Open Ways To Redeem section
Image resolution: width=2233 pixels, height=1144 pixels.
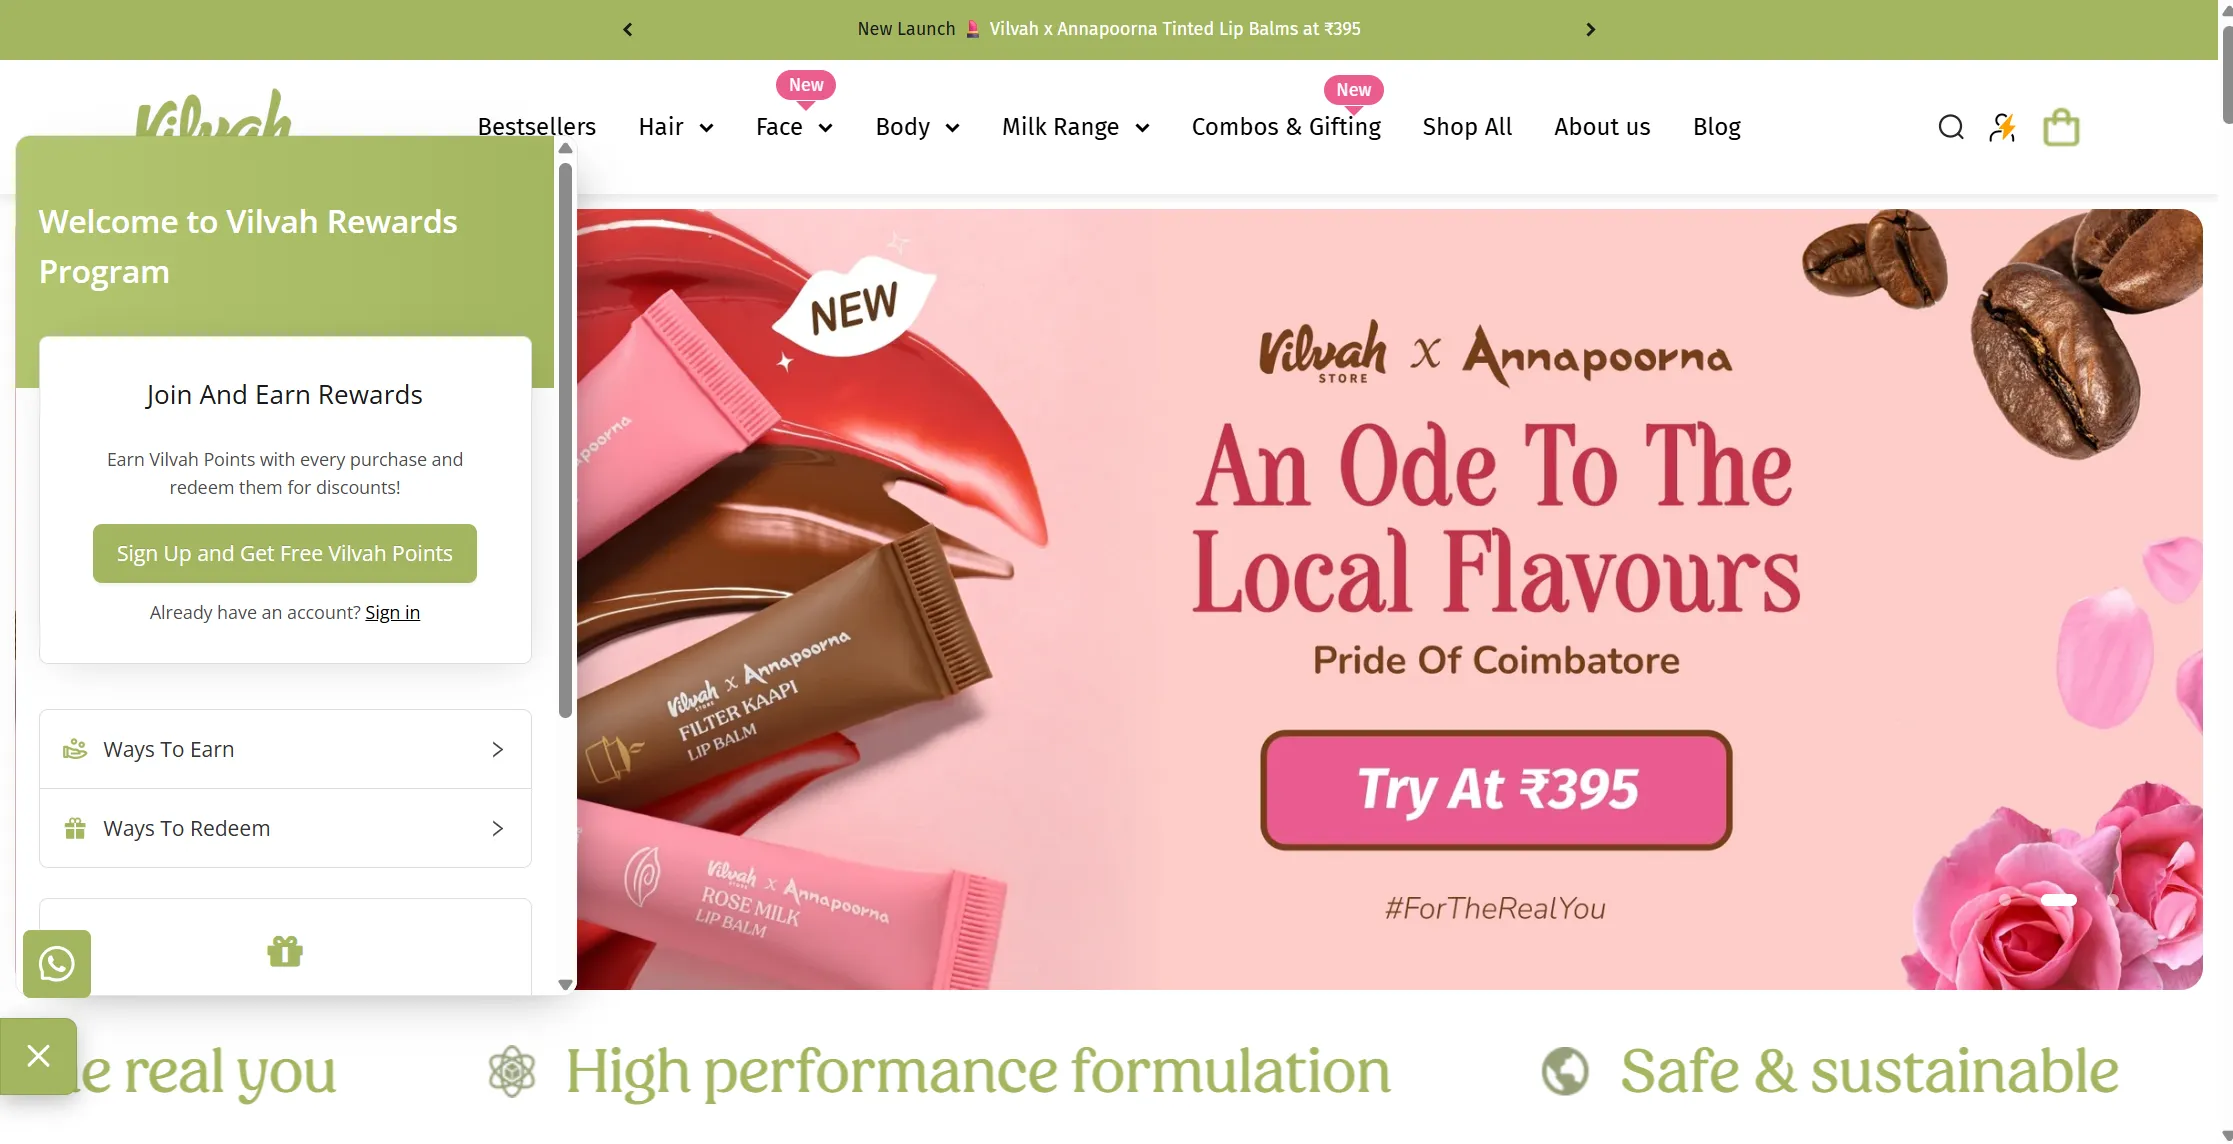pyautogui.click(x=285, y=828)
